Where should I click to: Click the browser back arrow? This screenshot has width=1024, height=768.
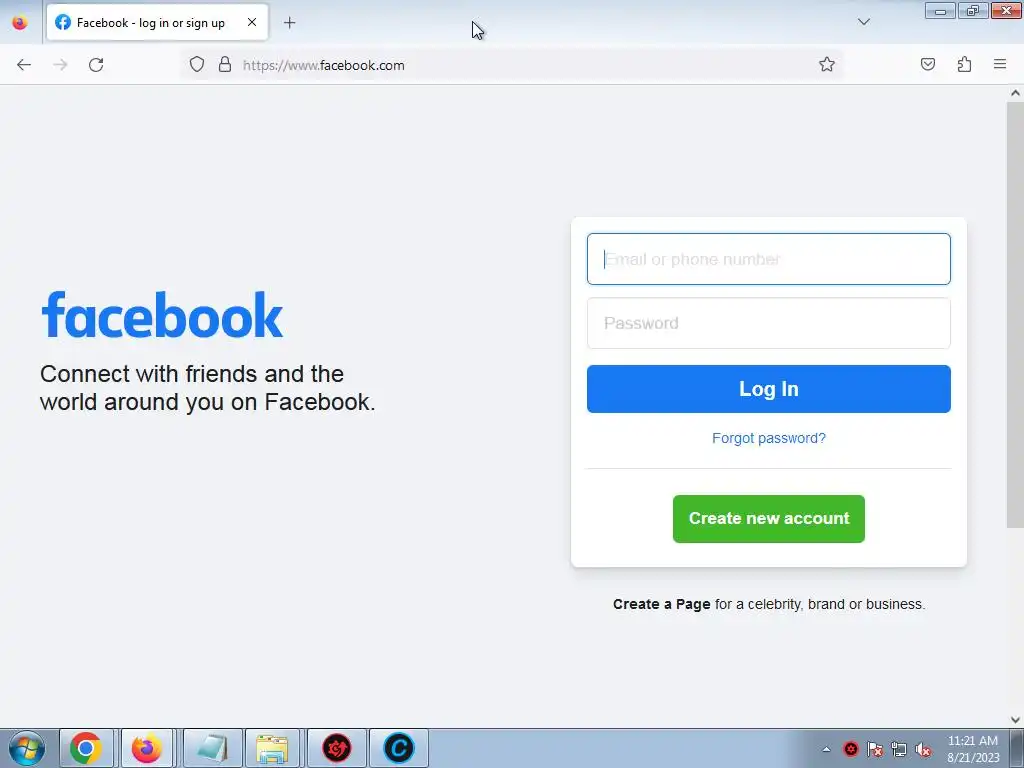click(x=24, y=65)
